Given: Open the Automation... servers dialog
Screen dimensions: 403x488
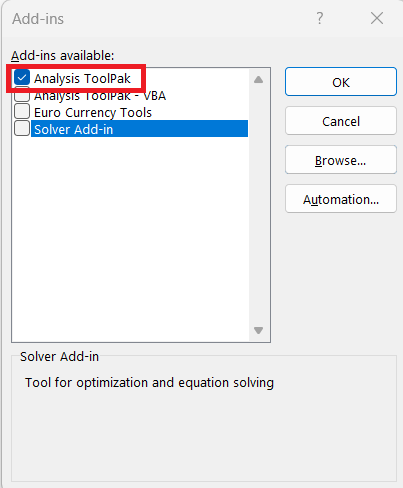Looking at the screenshot, I should [341, 199].
